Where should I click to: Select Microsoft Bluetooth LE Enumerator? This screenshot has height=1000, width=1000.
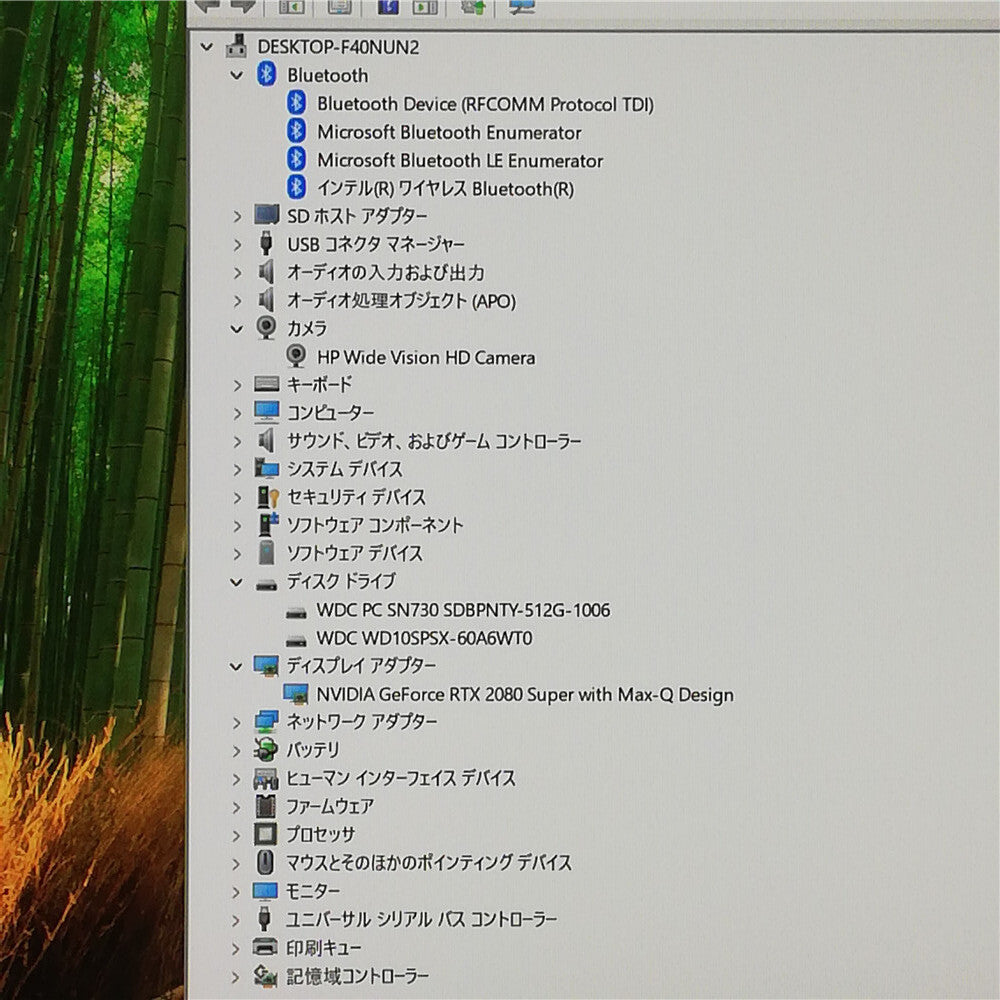click(x=459, y=160)
